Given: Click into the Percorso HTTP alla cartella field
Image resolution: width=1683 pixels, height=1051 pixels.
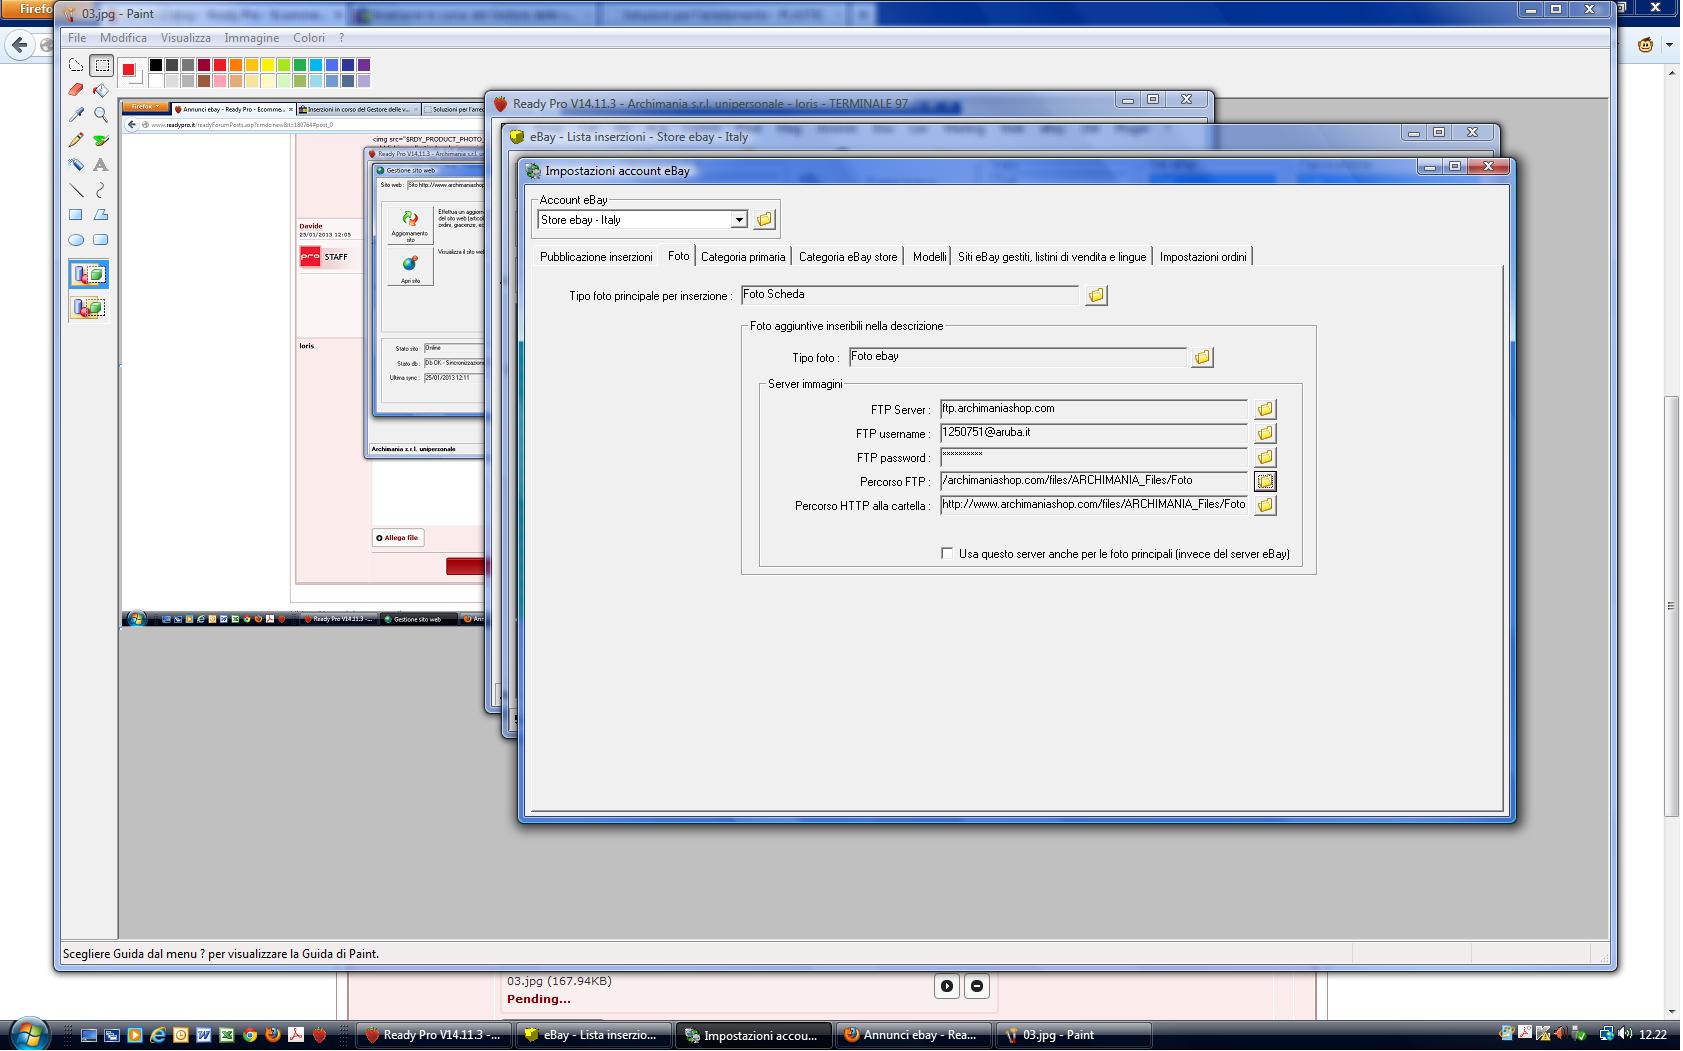Looking at the screenshot, I should click(1094, 505).
